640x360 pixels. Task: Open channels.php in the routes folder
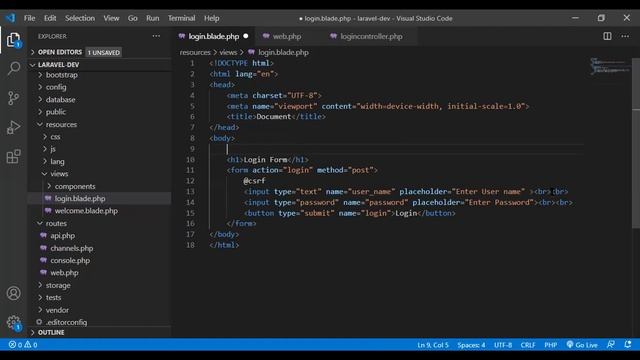coord(72,248)
